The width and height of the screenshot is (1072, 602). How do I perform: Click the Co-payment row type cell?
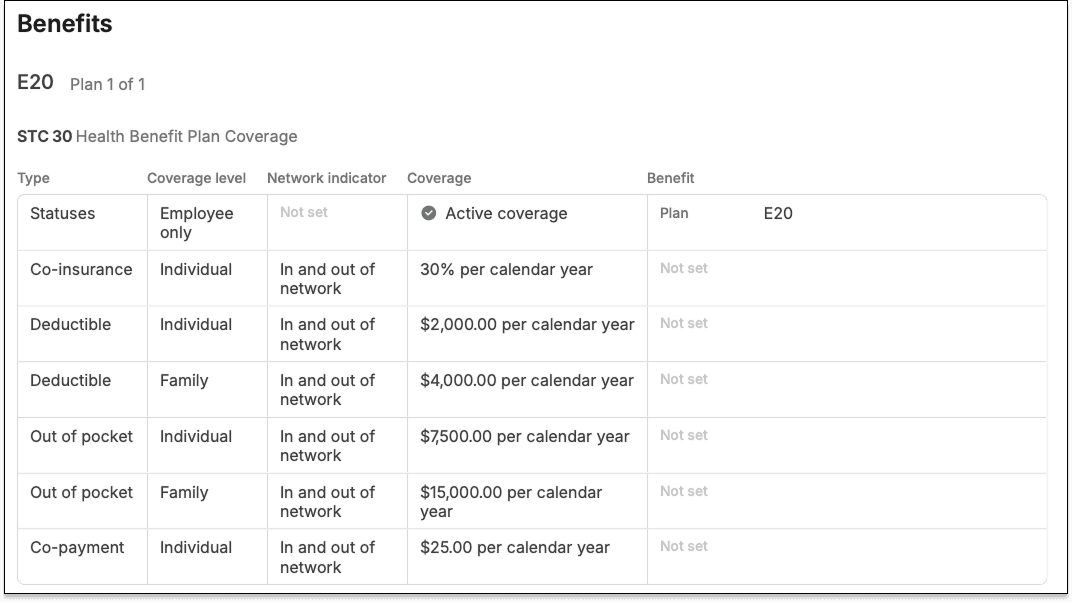coord(78,547)
